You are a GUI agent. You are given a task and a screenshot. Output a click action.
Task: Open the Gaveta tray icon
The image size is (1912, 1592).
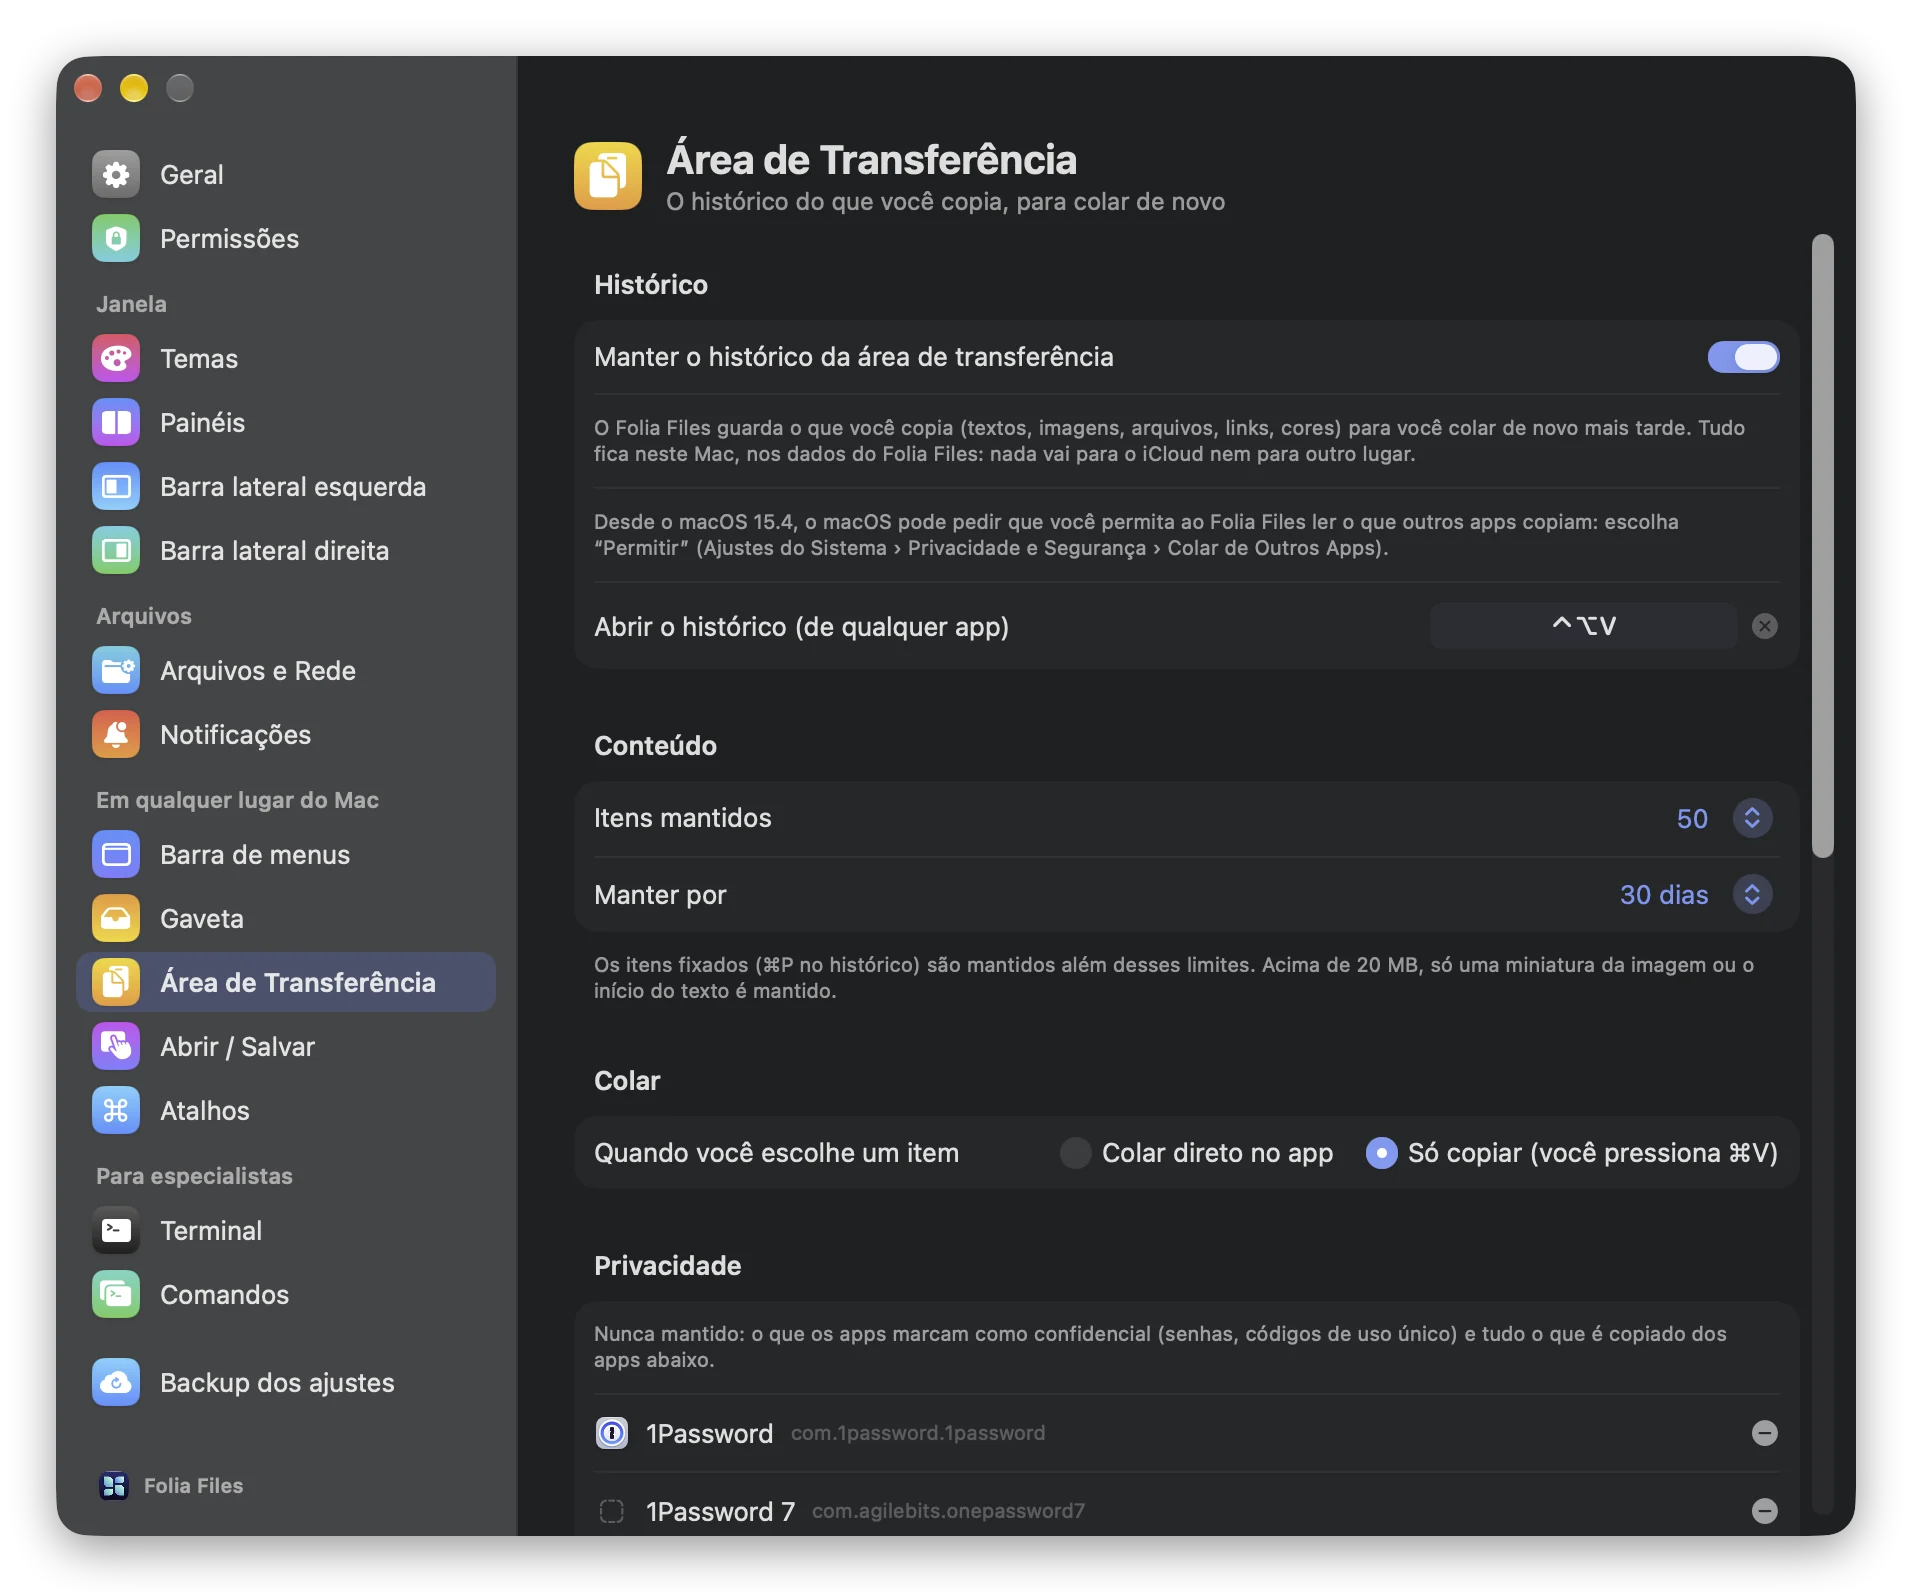116,919
